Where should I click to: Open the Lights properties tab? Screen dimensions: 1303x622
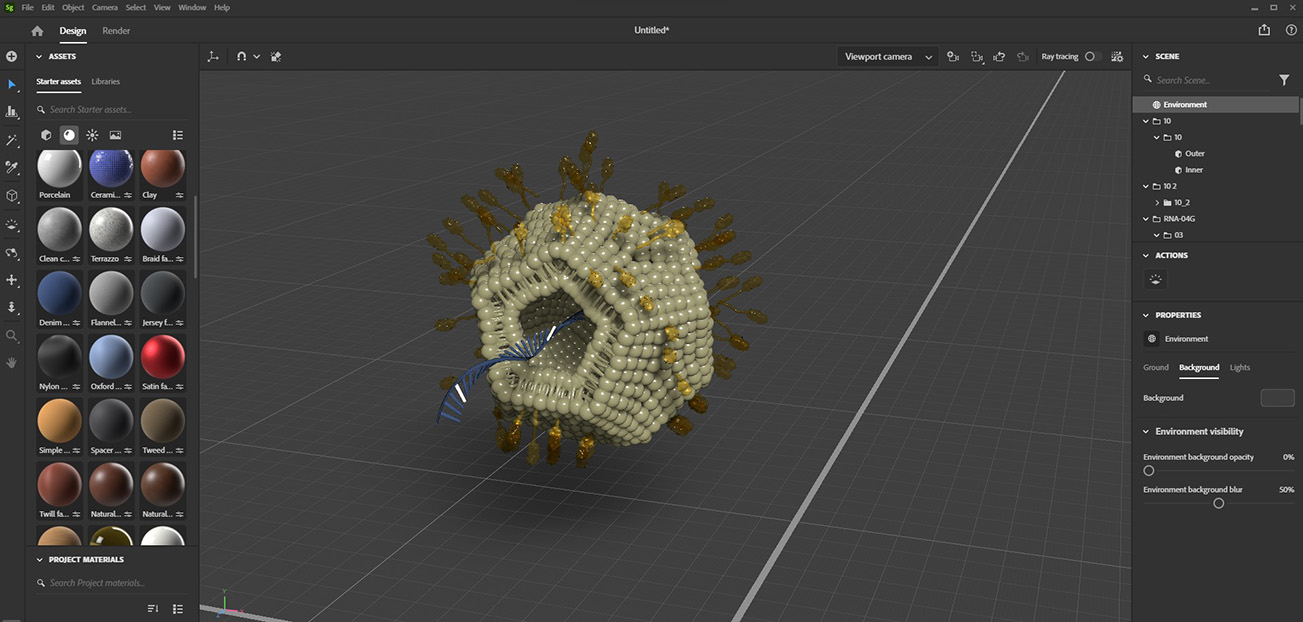[1240, 368]
